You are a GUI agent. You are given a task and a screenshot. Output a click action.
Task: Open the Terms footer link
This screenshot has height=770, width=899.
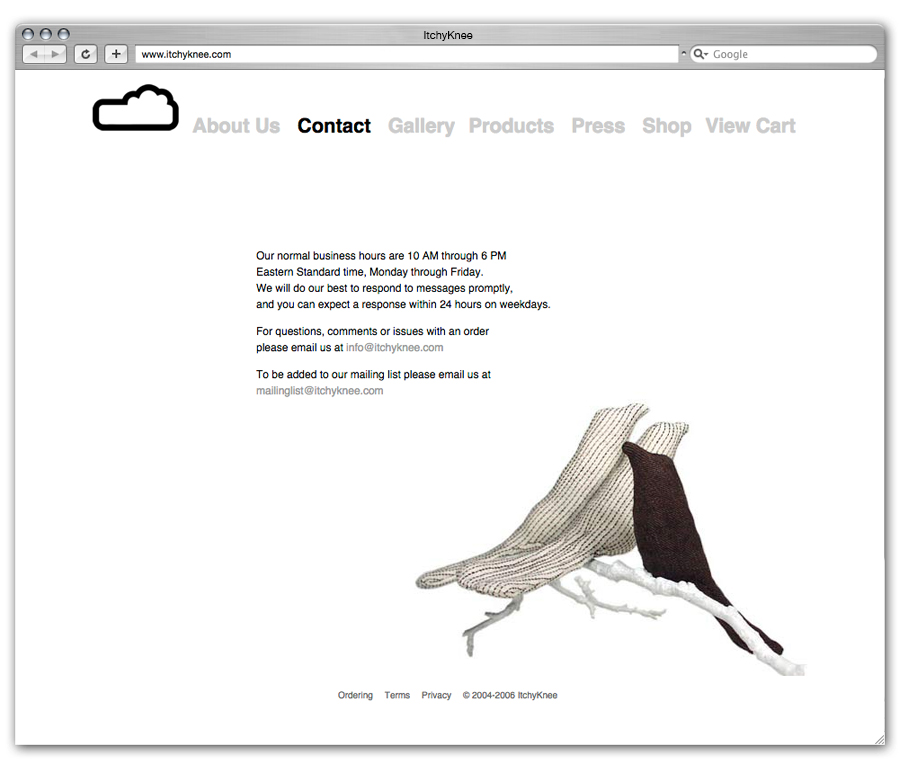click(397, 695)
